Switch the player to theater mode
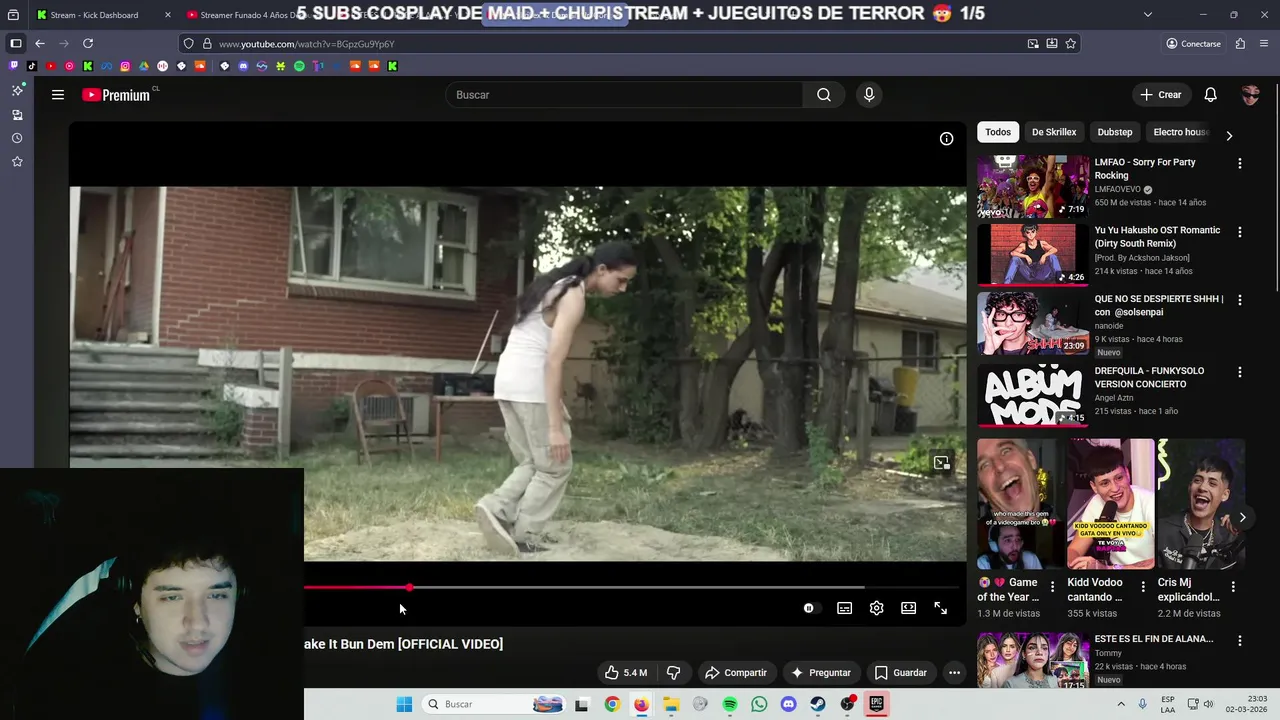 (x=908, y=608)
